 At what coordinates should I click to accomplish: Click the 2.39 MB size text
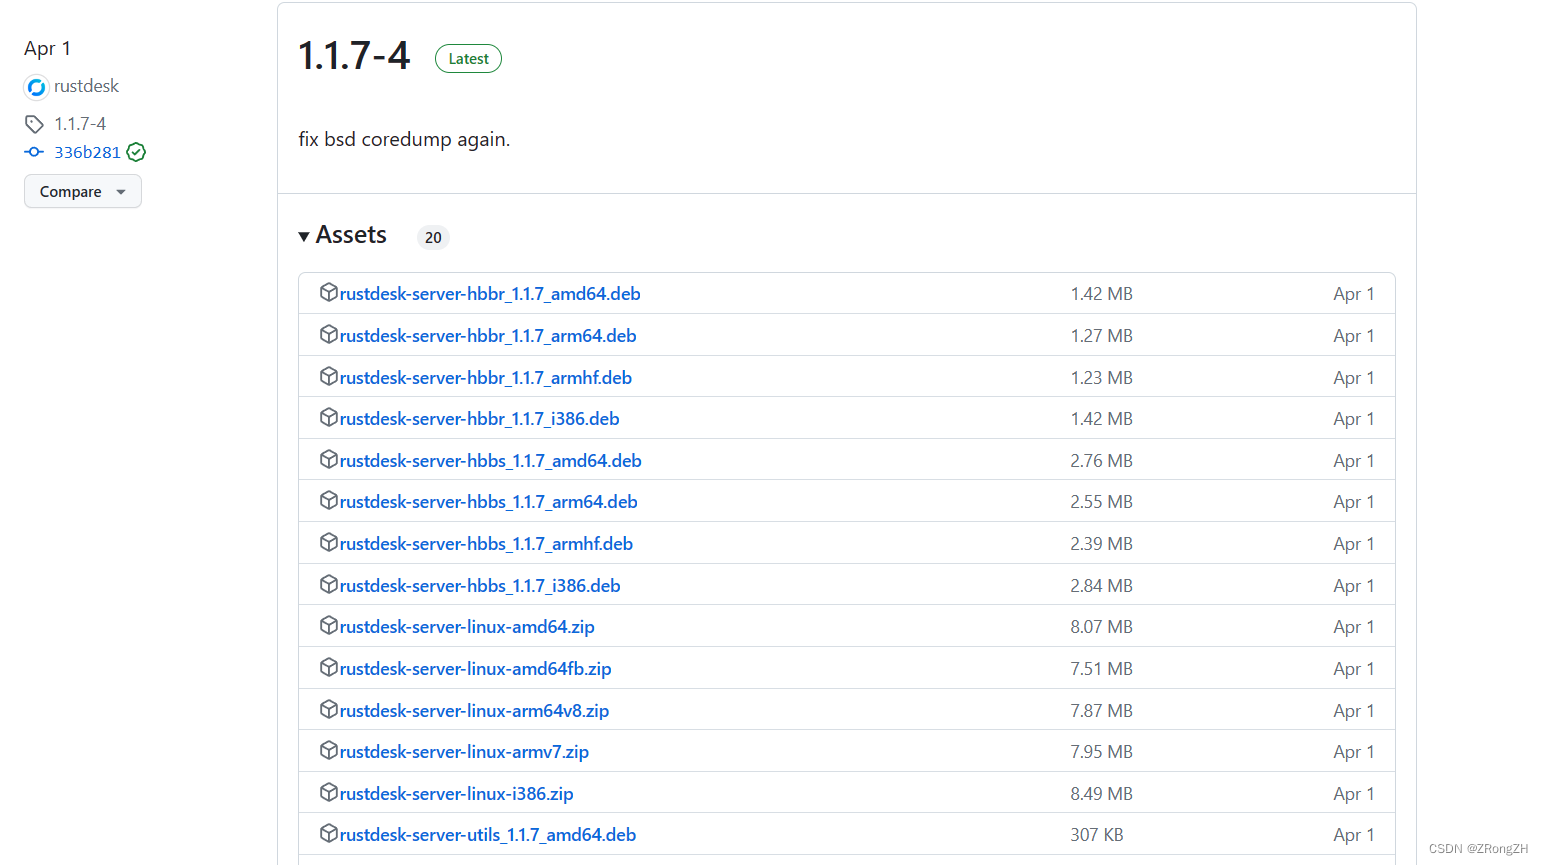1101,544
